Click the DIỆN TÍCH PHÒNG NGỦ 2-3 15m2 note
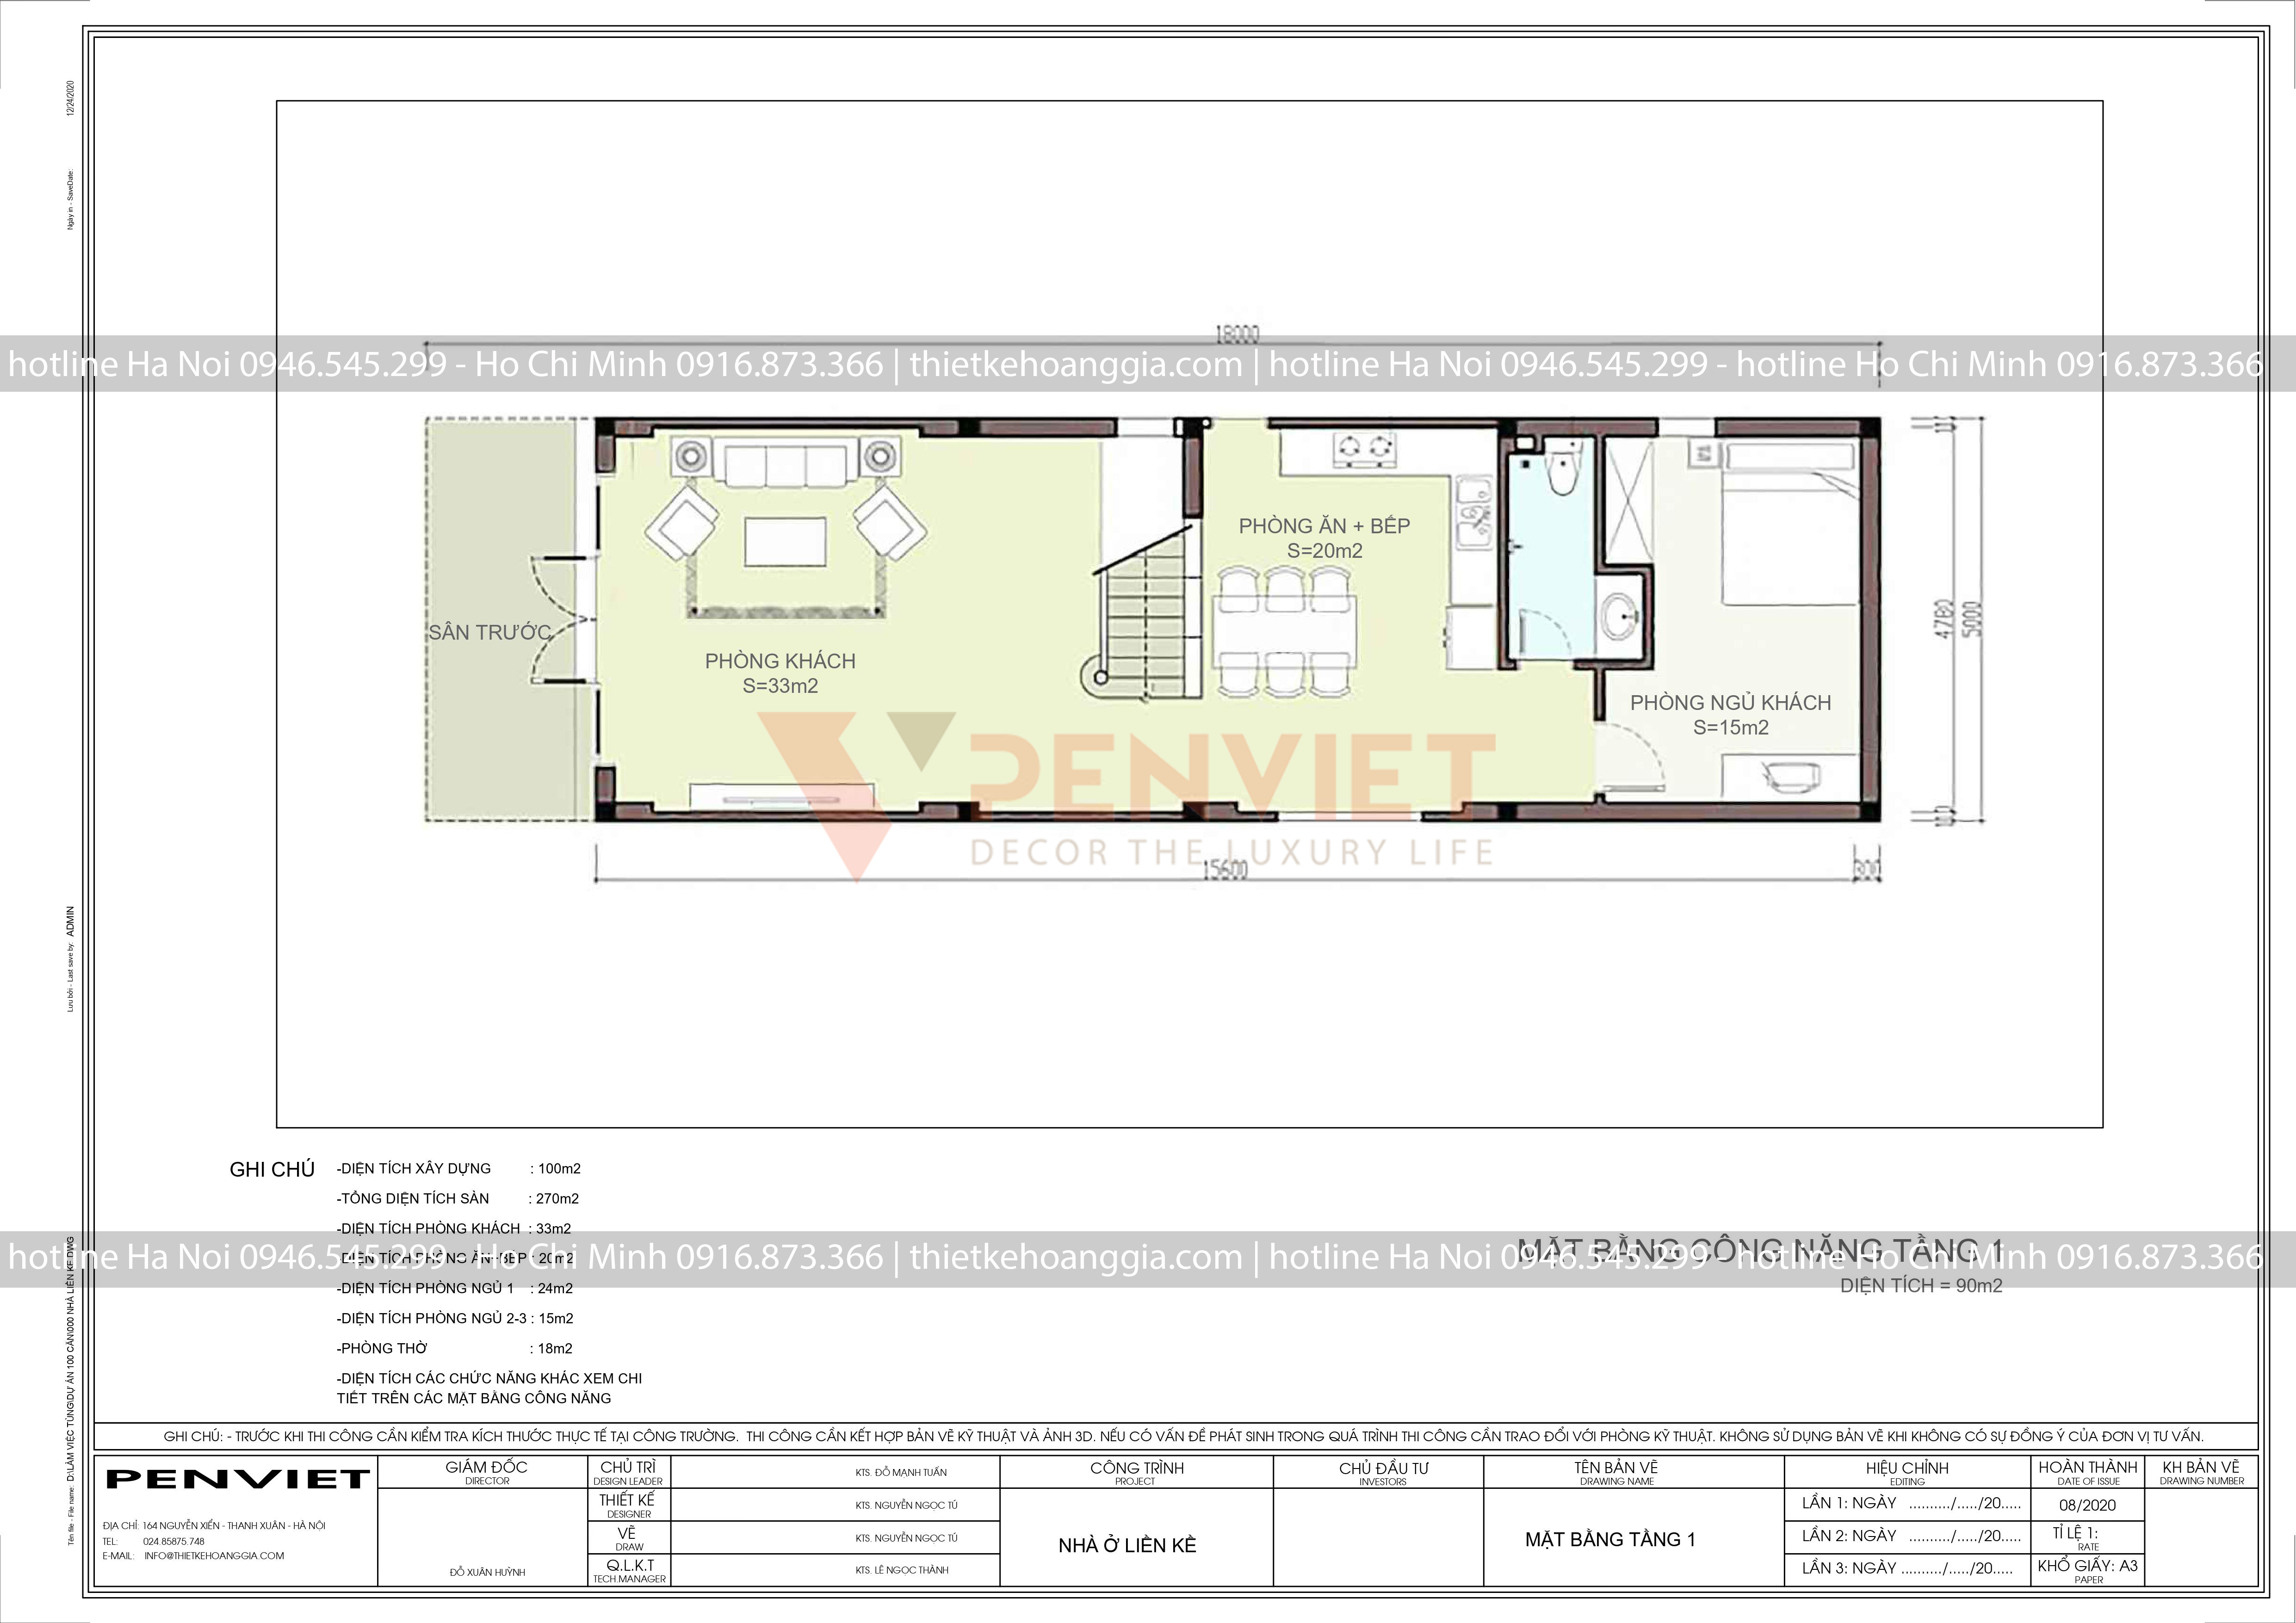 click(455, 1318)
